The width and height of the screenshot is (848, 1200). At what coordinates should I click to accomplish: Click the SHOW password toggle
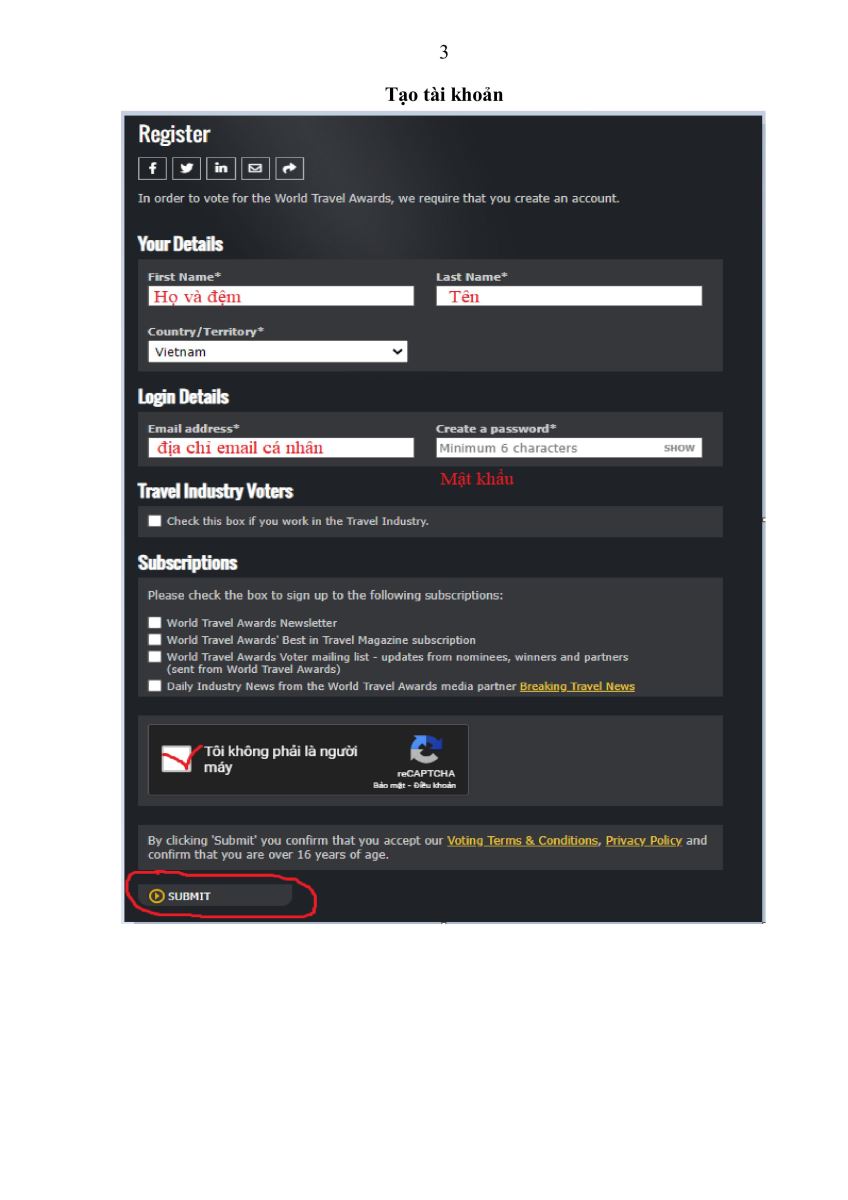(679, 448)
